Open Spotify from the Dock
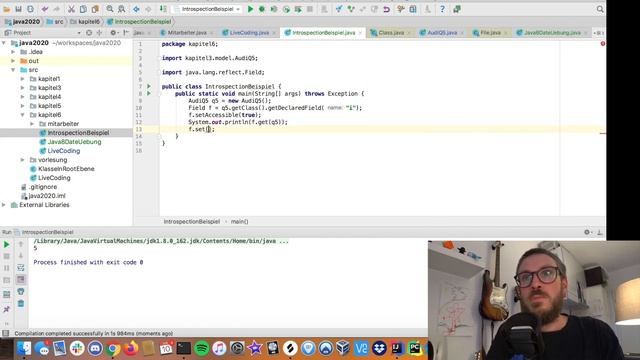The image size is (640, 360). tap(202, 348)
